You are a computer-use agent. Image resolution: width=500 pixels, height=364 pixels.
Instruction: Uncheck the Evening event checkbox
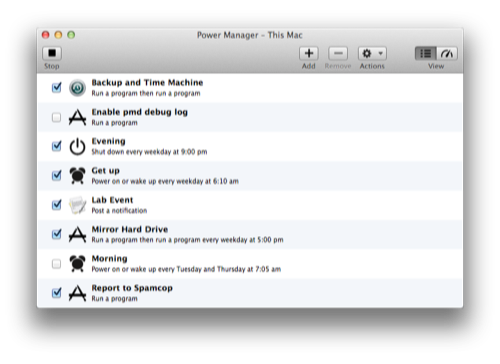[57, 146]
